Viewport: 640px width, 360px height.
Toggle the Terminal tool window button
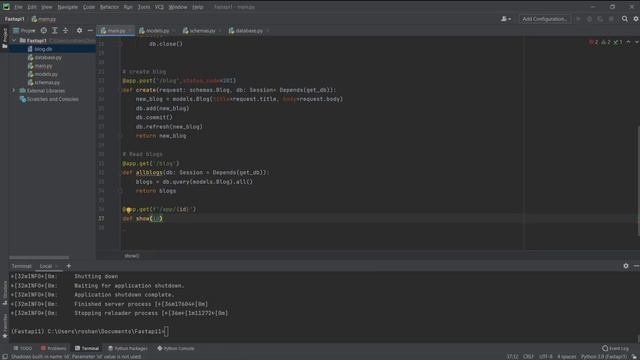[x=87, y=349]
